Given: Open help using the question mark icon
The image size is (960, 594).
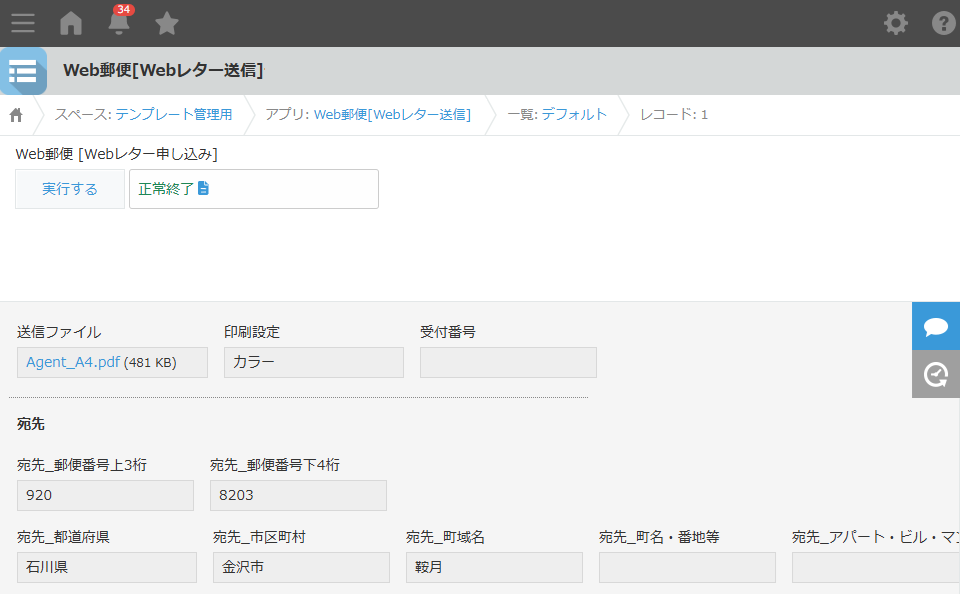Looking at the screenshot, I should [x=942, y=22].
